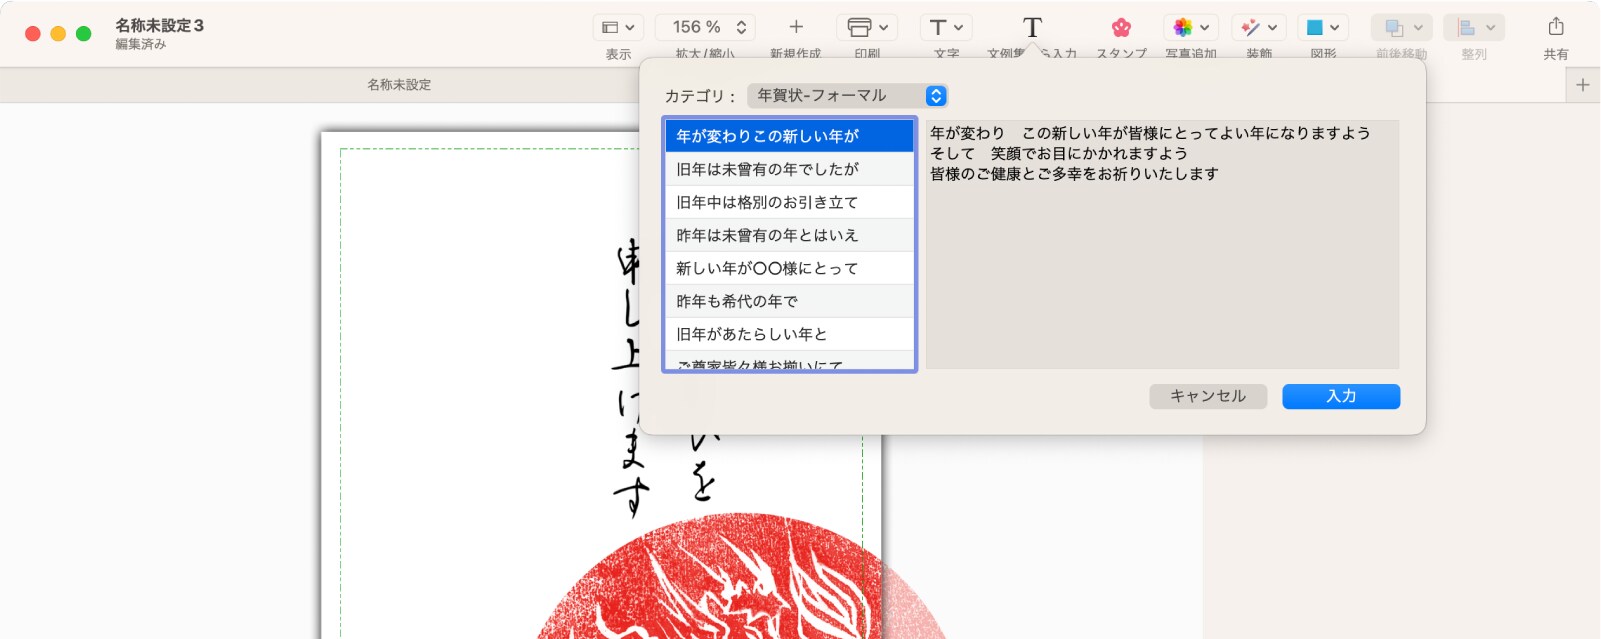This screenshot has width=1601, height=639.
Task: Select phrase 昨年は未曾有の年とはいえ
Action: coord(790,235)
